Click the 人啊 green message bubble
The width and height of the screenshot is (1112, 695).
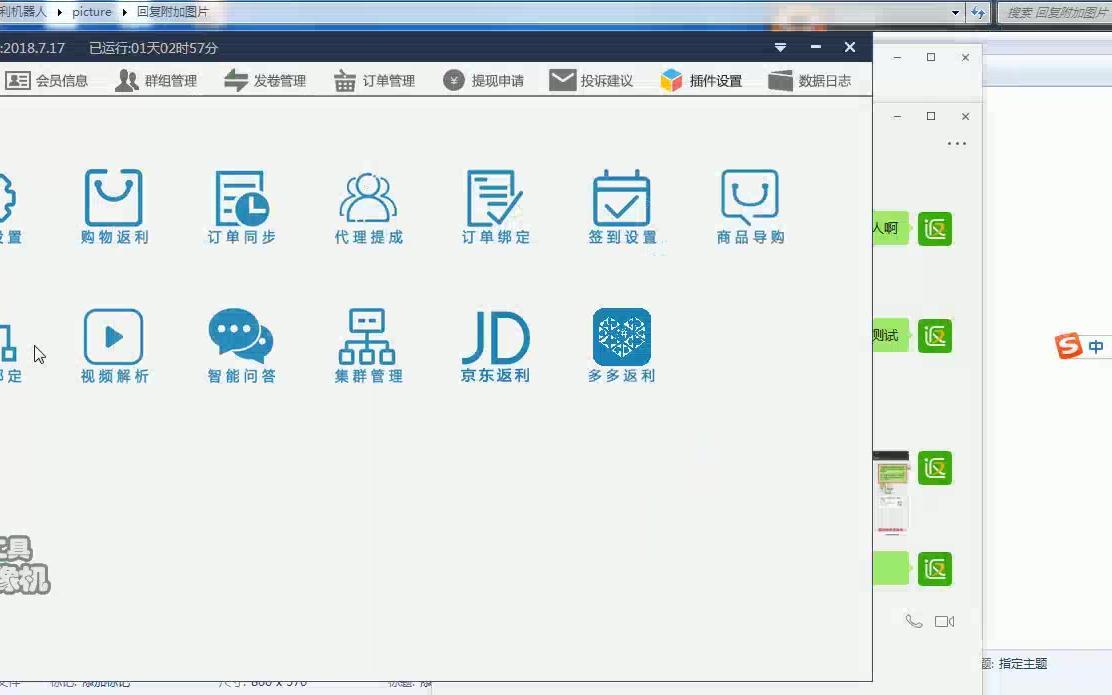(x=891, y=228)
